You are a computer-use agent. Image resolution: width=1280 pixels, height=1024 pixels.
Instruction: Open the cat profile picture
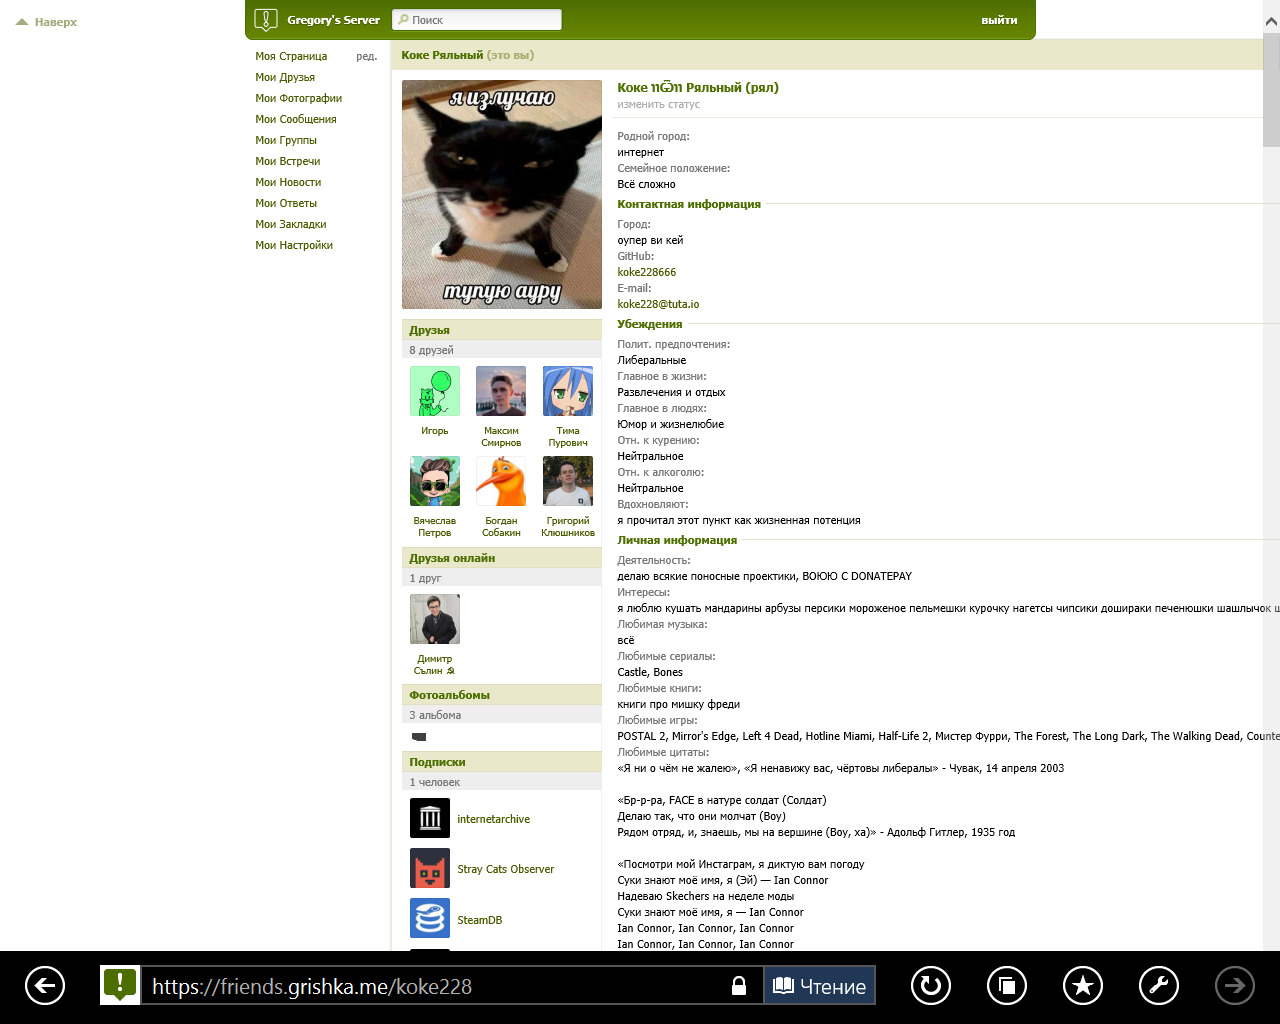(x=502, y=194)
